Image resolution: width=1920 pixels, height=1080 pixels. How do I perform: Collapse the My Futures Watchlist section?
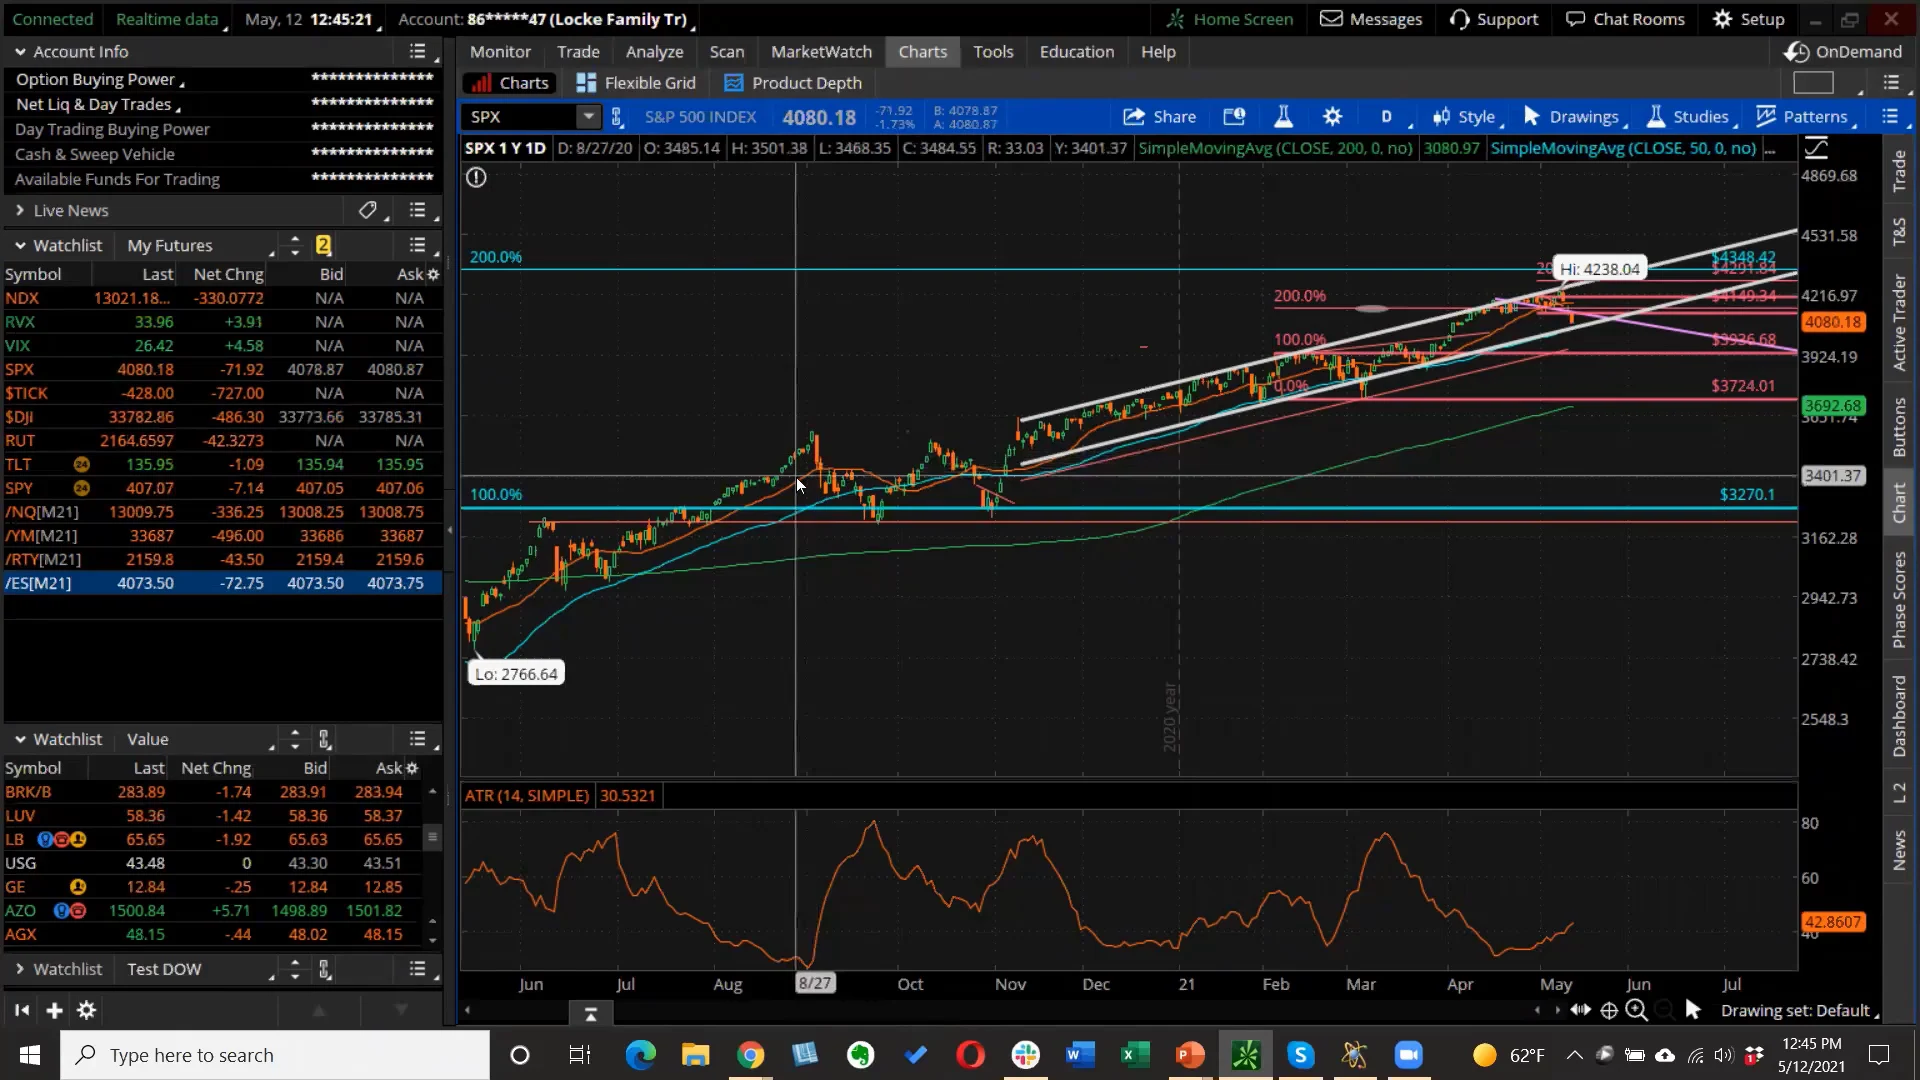[x=20, y=246]
